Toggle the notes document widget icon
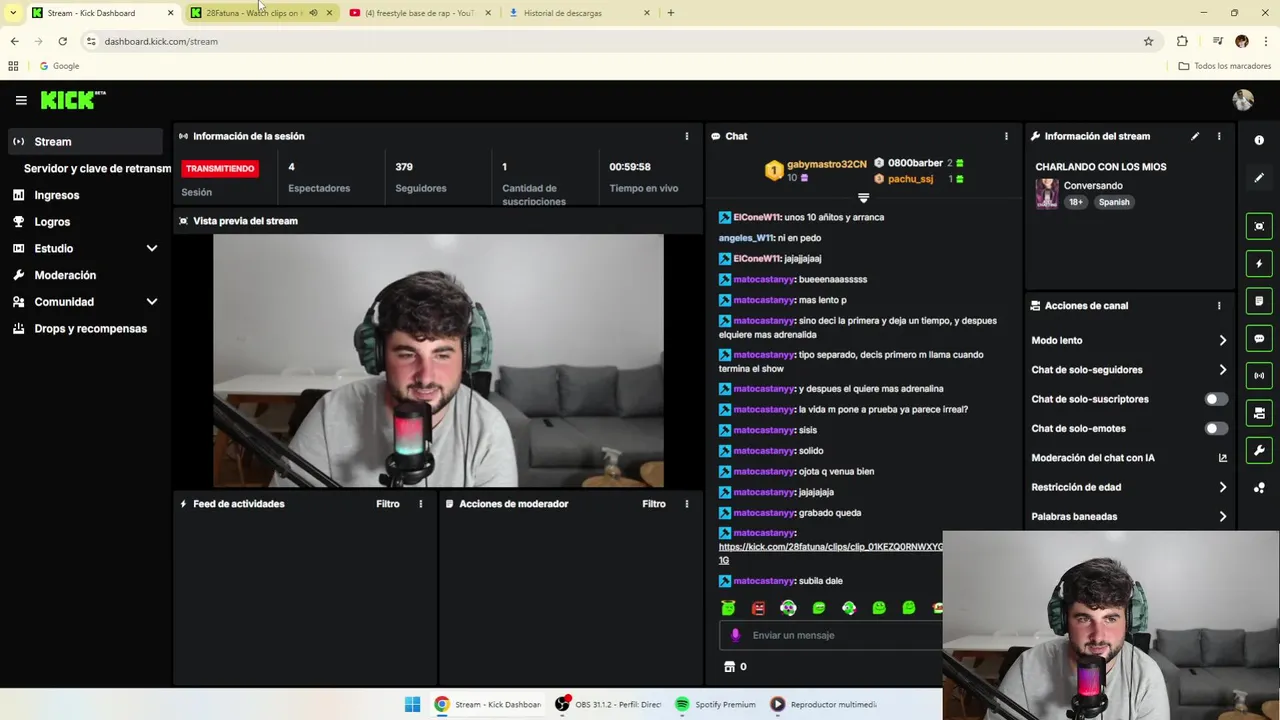 (1259, 301)
